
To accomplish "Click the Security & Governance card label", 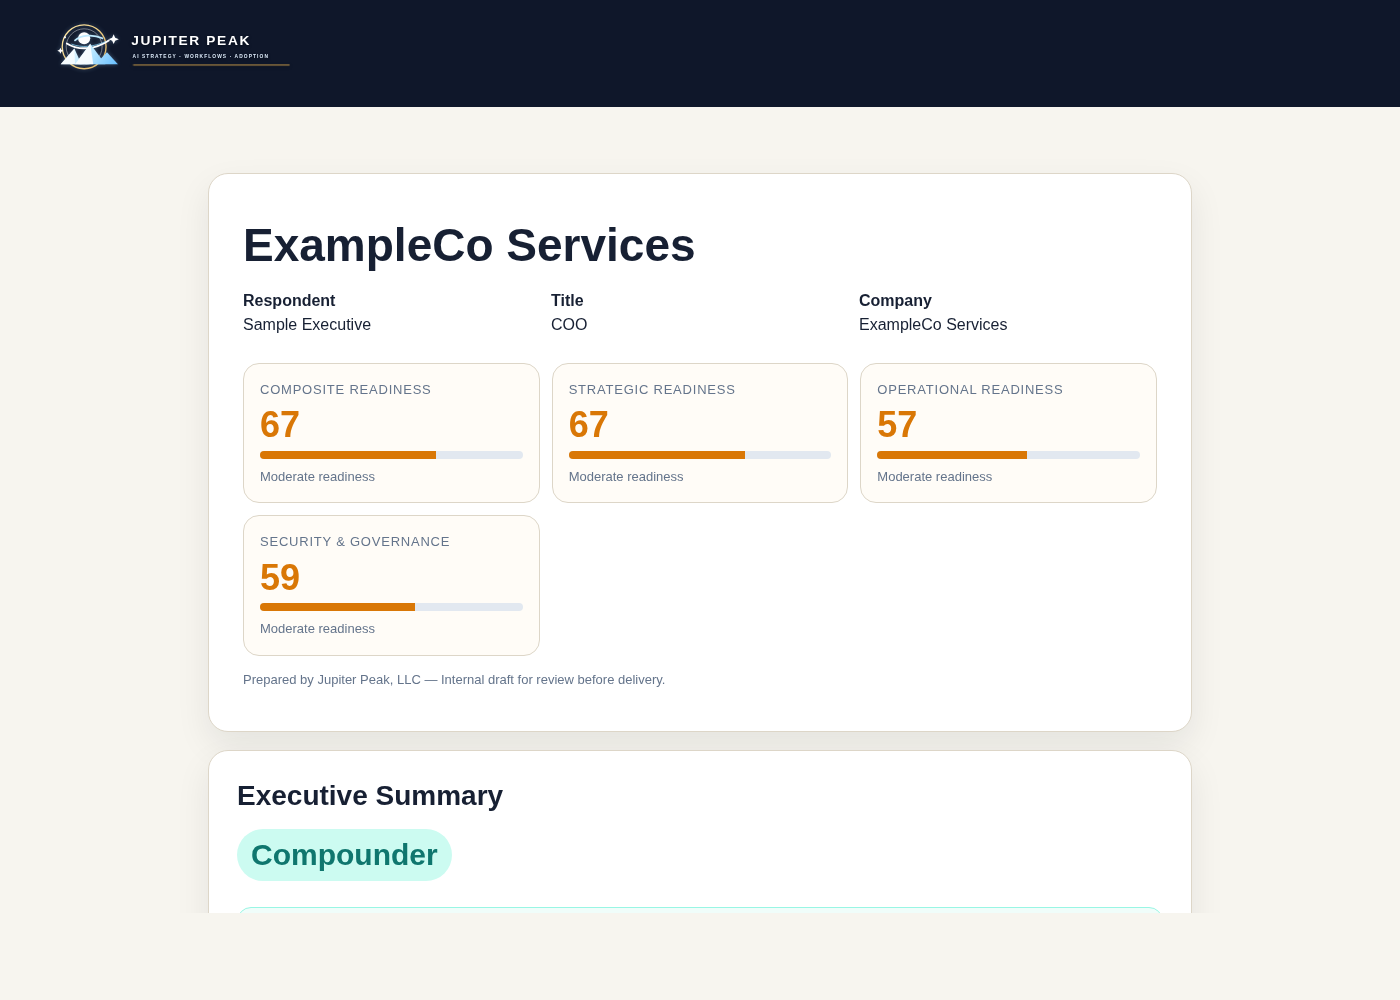I will [x=355, y=541].
